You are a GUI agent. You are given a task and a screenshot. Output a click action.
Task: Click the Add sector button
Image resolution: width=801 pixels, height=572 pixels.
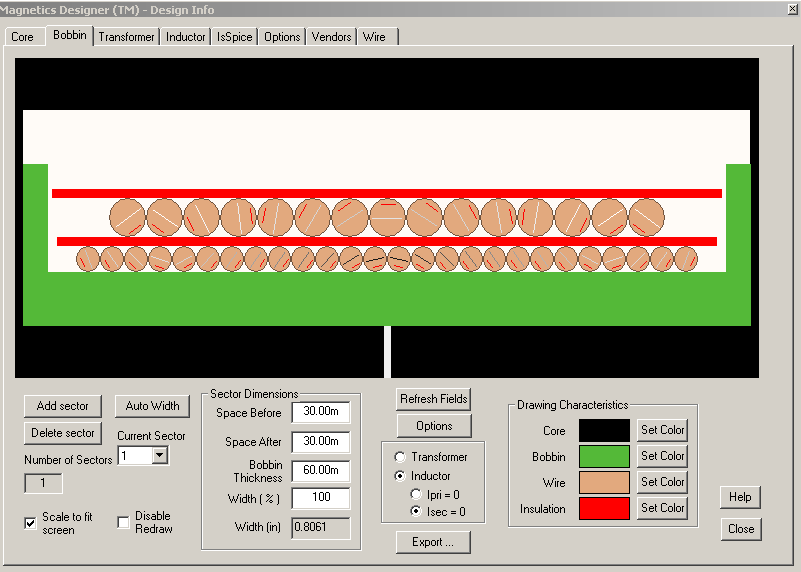coord(63,406)
